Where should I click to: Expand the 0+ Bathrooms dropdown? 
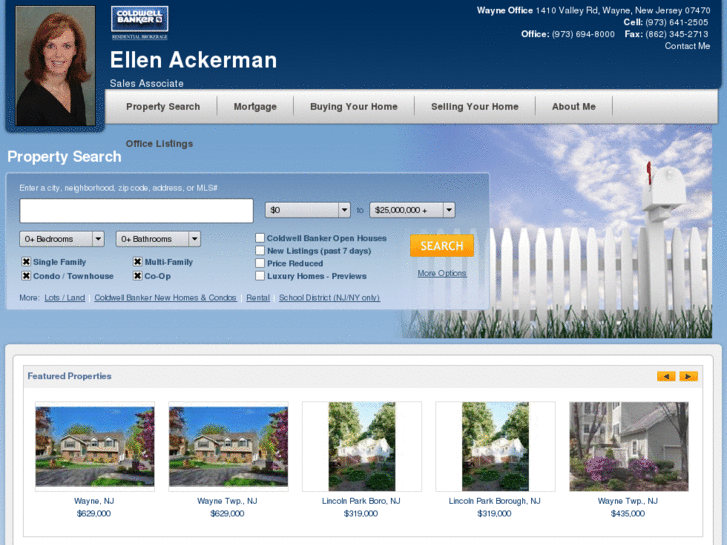click(x=158, y=239)
